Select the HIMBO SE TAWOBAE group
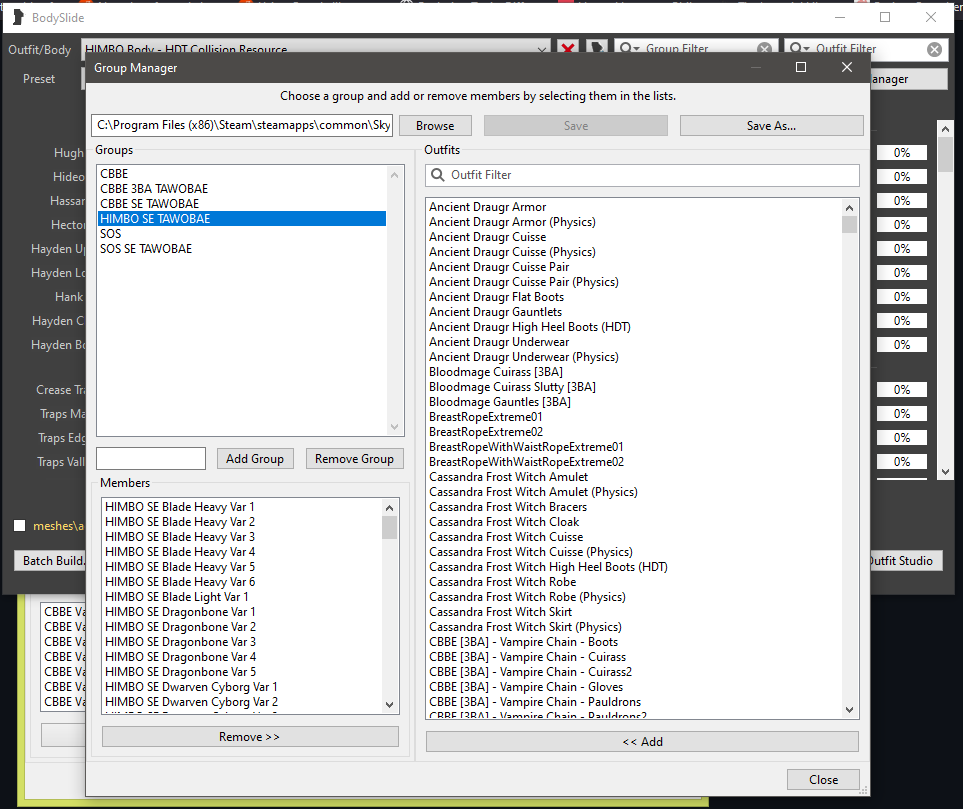 tap(241, 219)
